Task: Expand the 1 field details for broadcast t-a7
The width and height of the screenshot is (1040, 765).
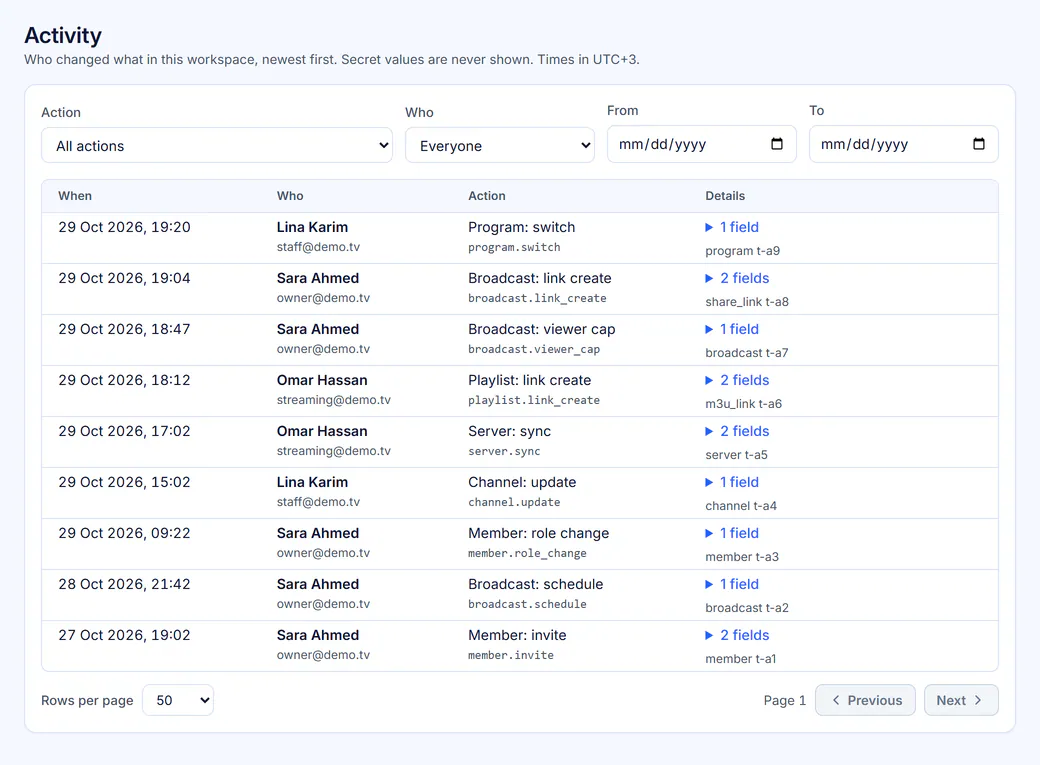Action: point(732,329)
